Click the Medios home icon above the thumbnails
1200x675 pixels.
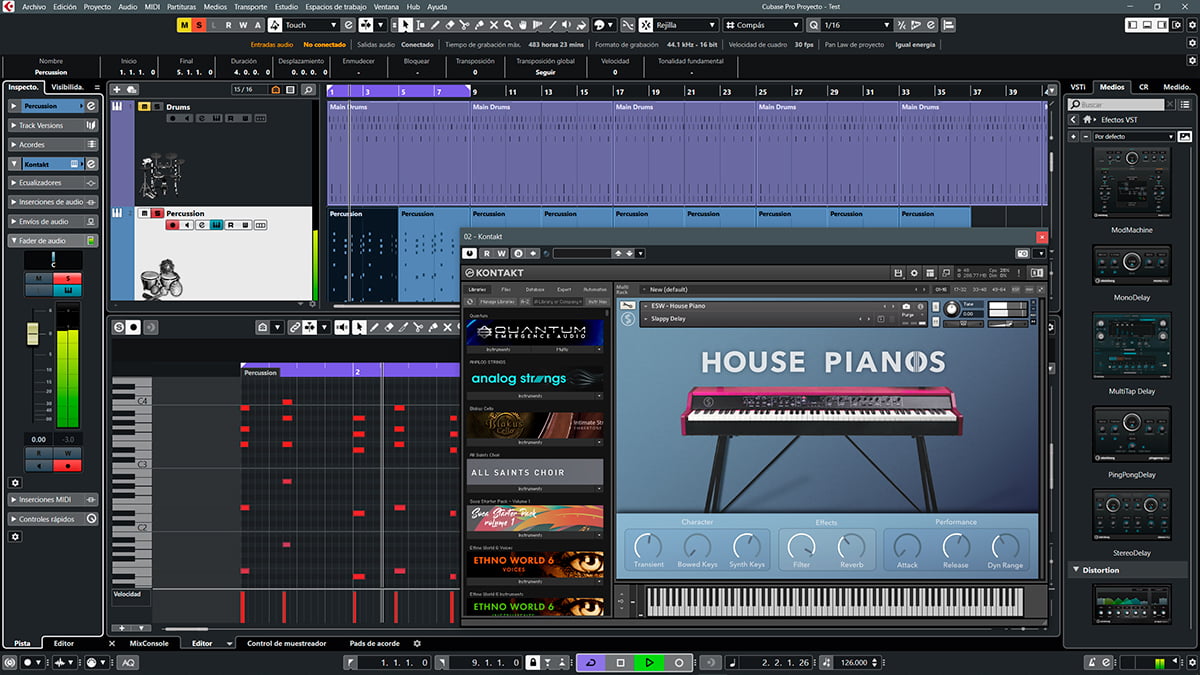click(1087, 120)
